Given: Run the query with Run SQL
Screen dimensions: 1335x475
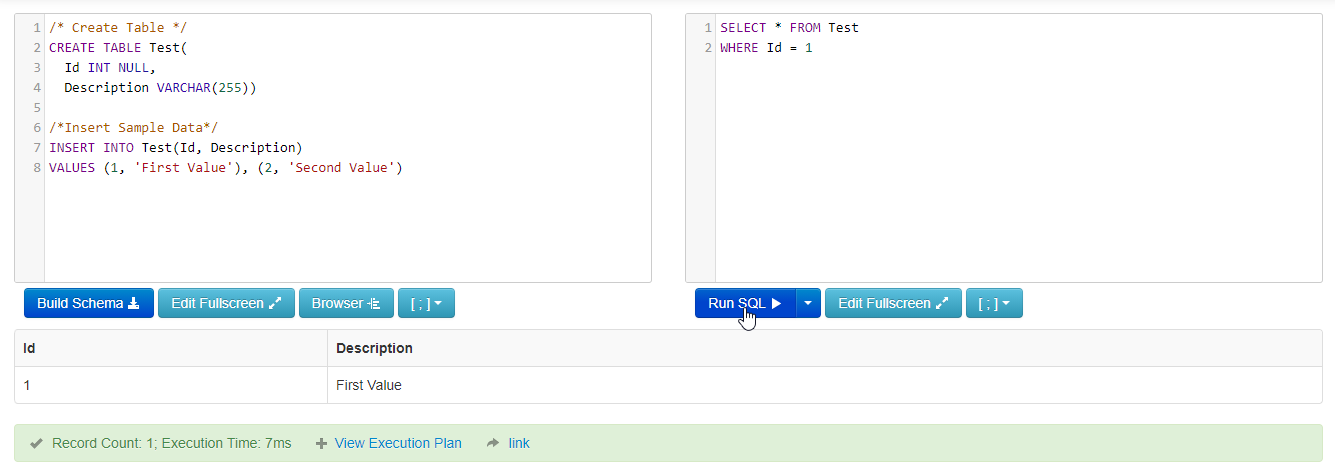Looking at the screenshot, I should (x=745, y=303).
